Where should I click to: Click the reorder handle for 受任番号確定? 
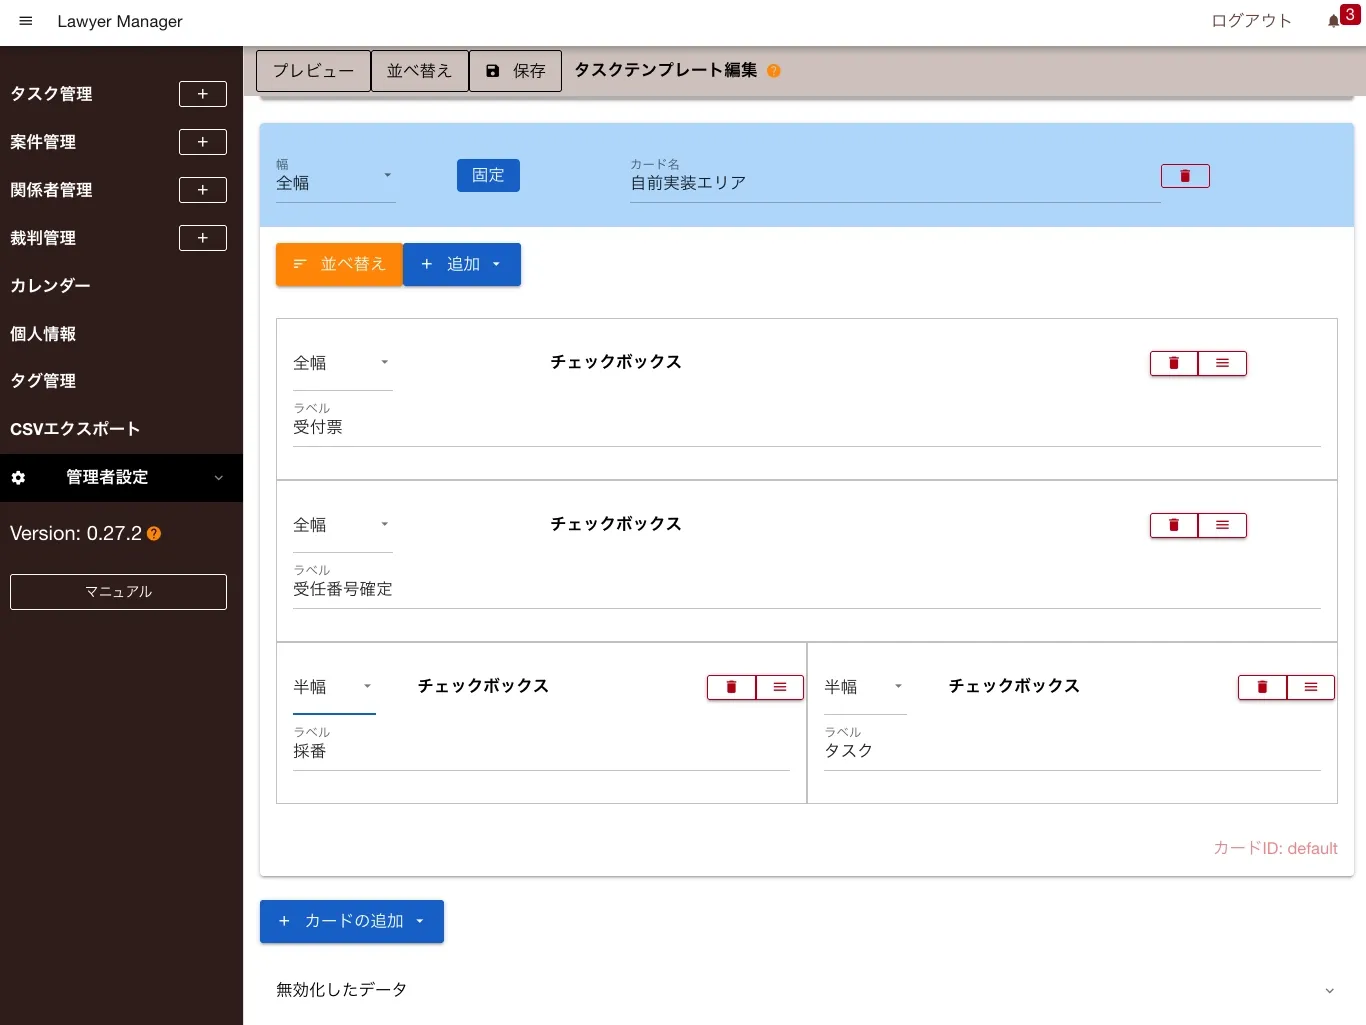click(1222, 525)
